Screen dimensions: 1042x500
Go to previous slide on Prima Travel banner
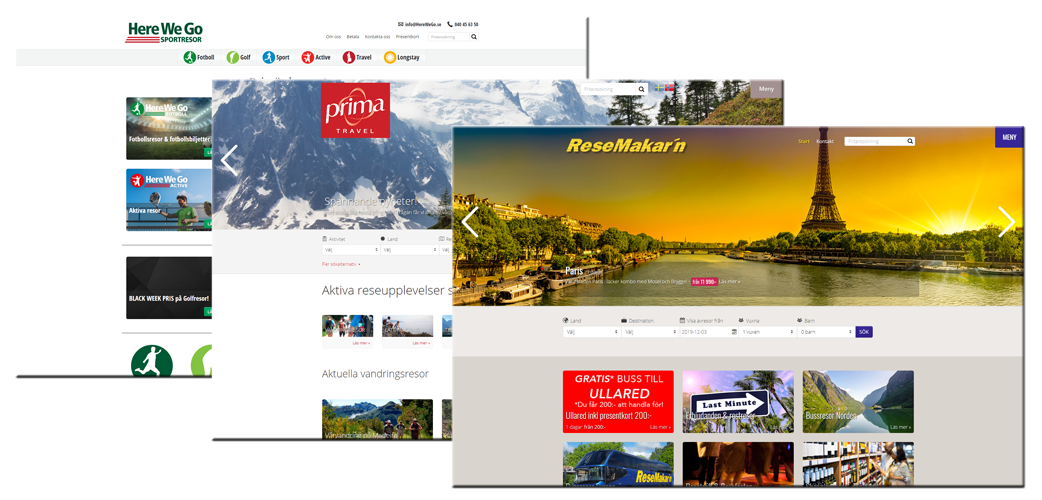pos(229,160)
